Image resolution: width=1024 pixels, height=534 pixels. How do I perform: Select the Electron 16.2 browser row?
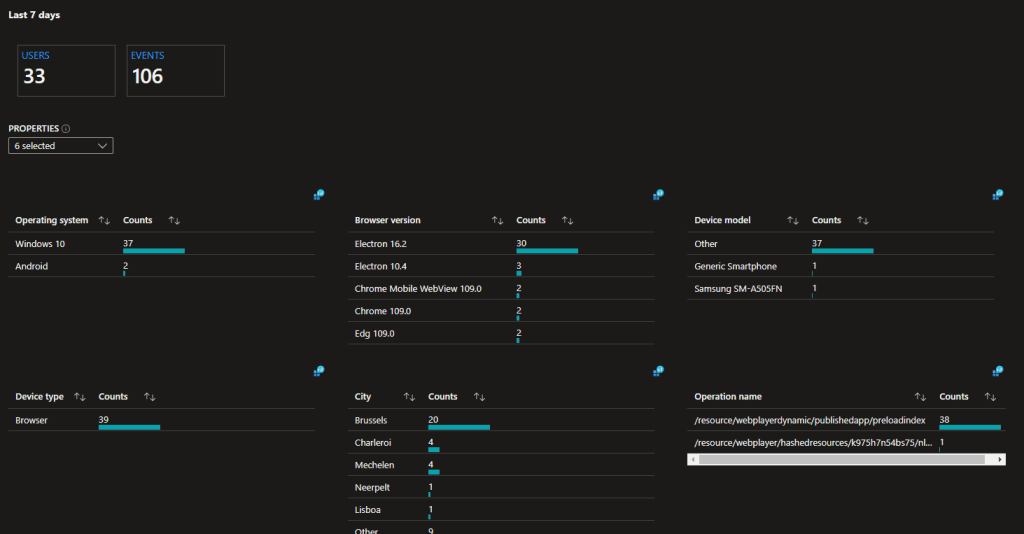tap(381, 244)
